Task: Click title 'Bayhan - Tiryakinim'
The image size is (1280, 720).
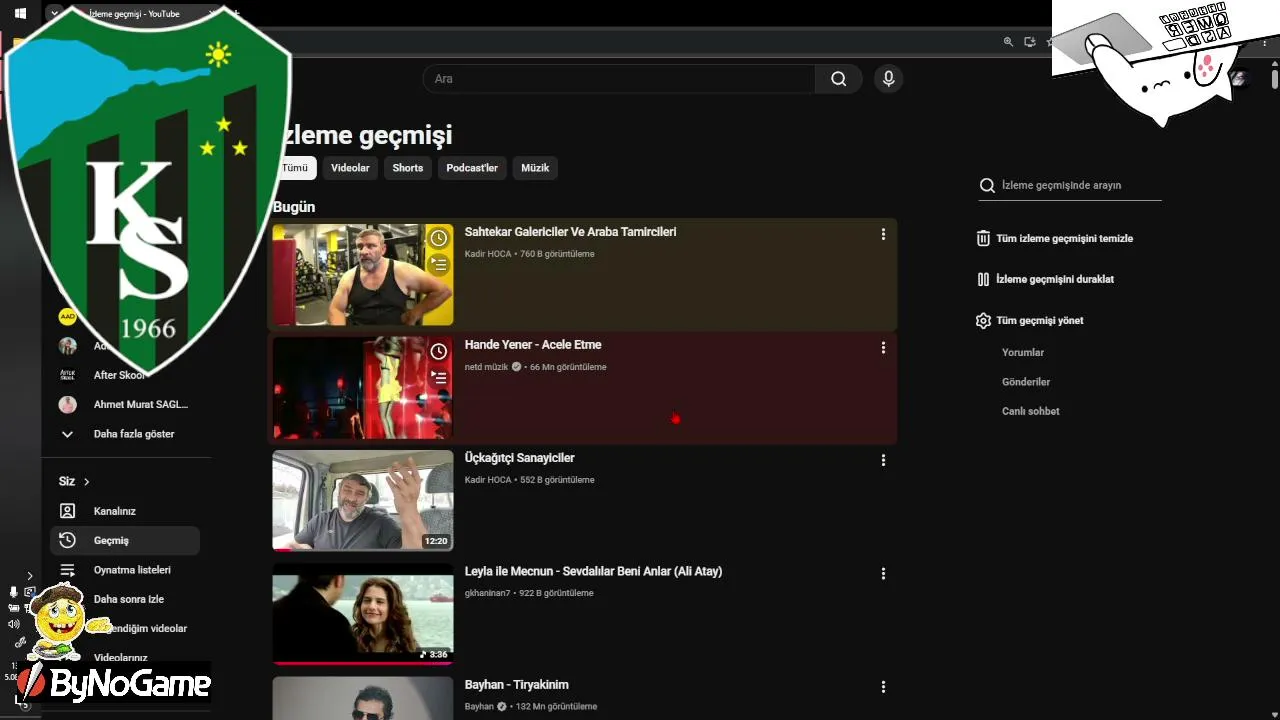Action: 516,685
